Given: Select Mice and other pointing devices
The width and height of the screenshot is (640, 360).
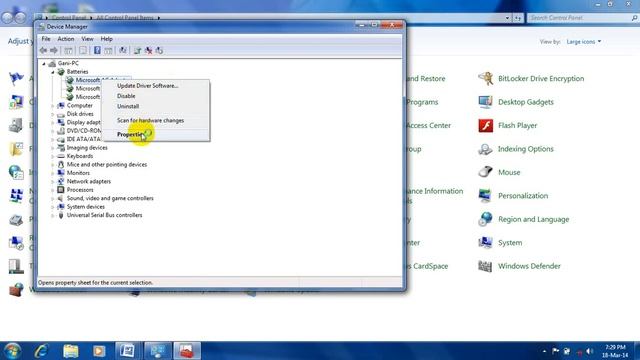Looking at the screenshot, I should [x=107, y=164].
